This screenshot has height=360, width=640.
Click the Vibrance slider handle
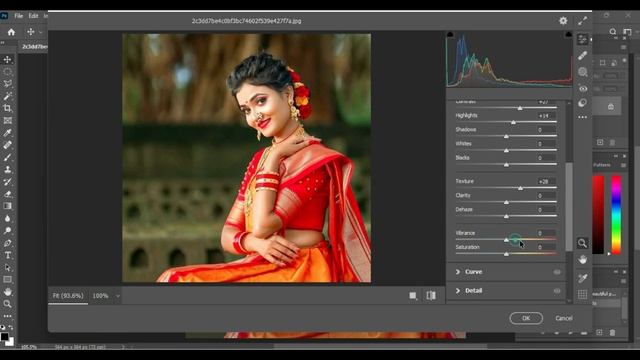(506, 240)
